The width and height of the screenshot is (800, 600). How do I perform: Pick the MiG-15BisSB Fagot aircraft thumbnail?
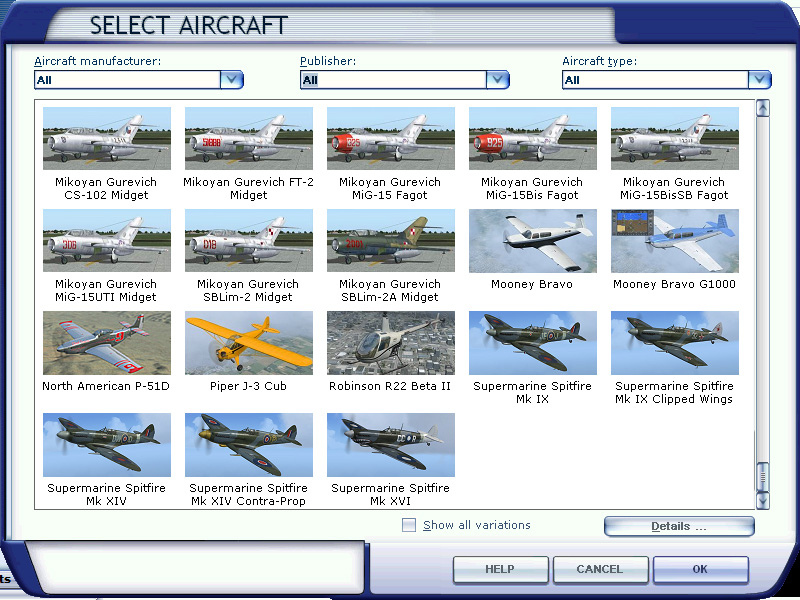tap(674, 138)
